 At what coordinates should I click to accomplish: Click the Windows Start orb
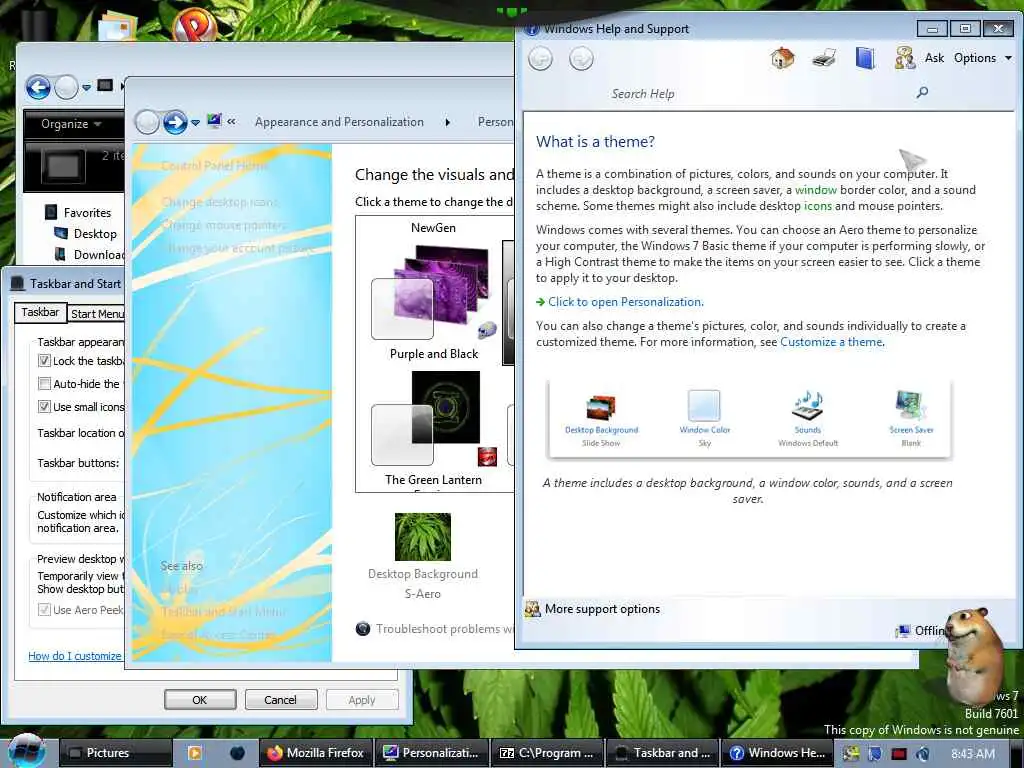click(26, 751)
